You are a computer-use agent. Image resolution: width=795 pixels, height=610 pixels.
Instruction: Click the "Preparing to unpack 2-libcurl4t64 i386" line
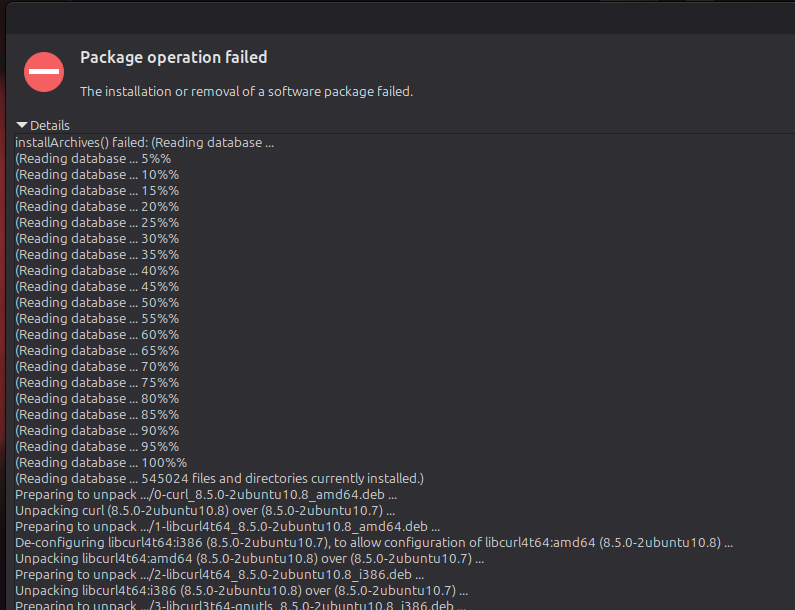tap(219, 574)
